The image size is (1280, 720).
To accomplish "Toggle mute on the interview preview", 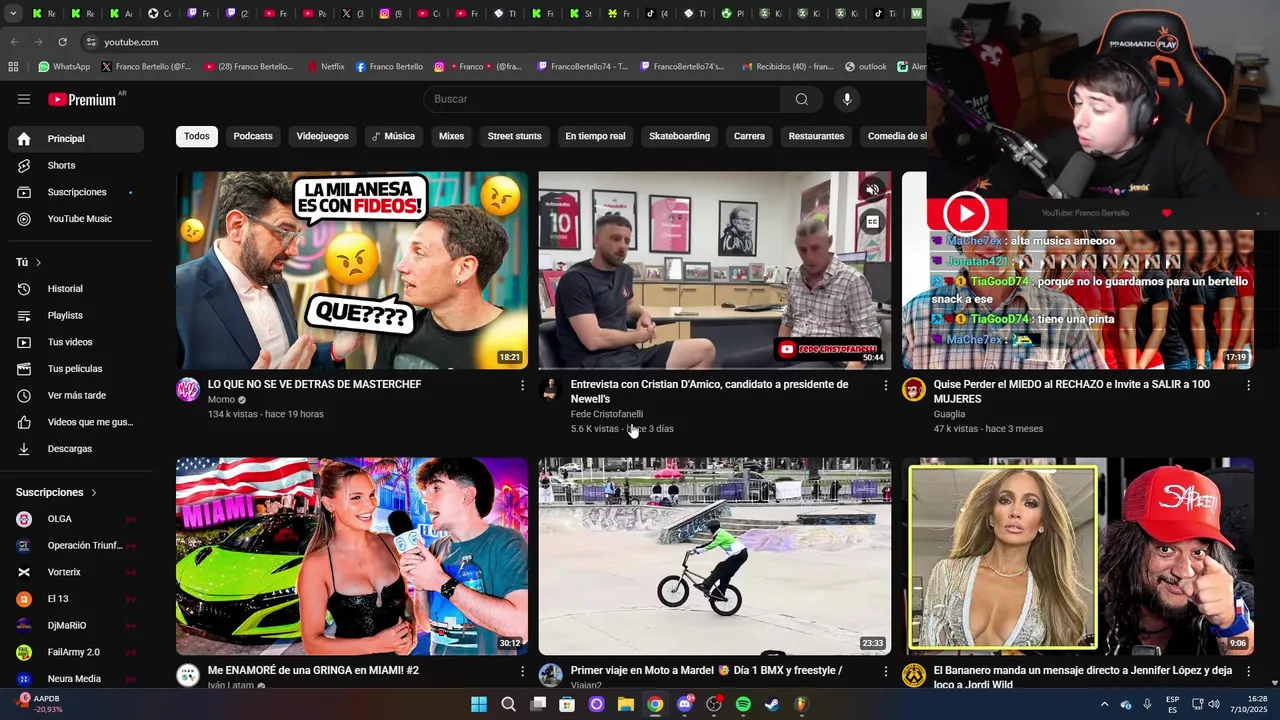I will click(x=872, y=190).
